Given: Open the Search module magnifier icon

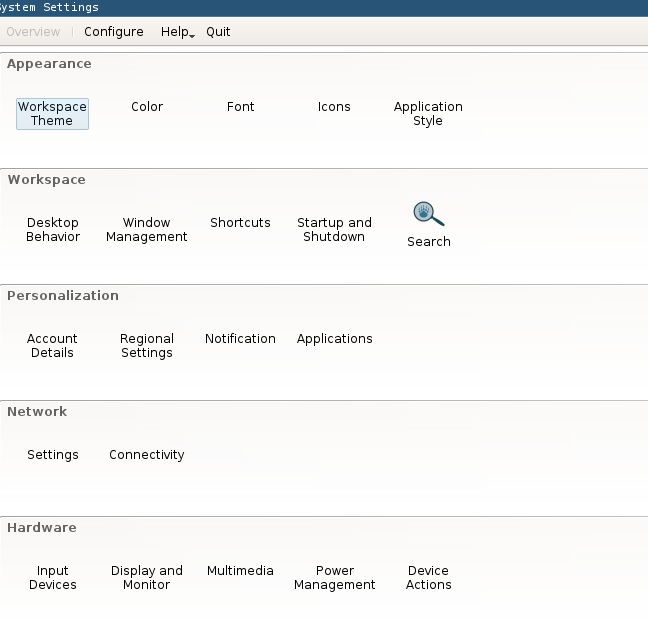Looking at the screenshot, I should pos(428,214).
